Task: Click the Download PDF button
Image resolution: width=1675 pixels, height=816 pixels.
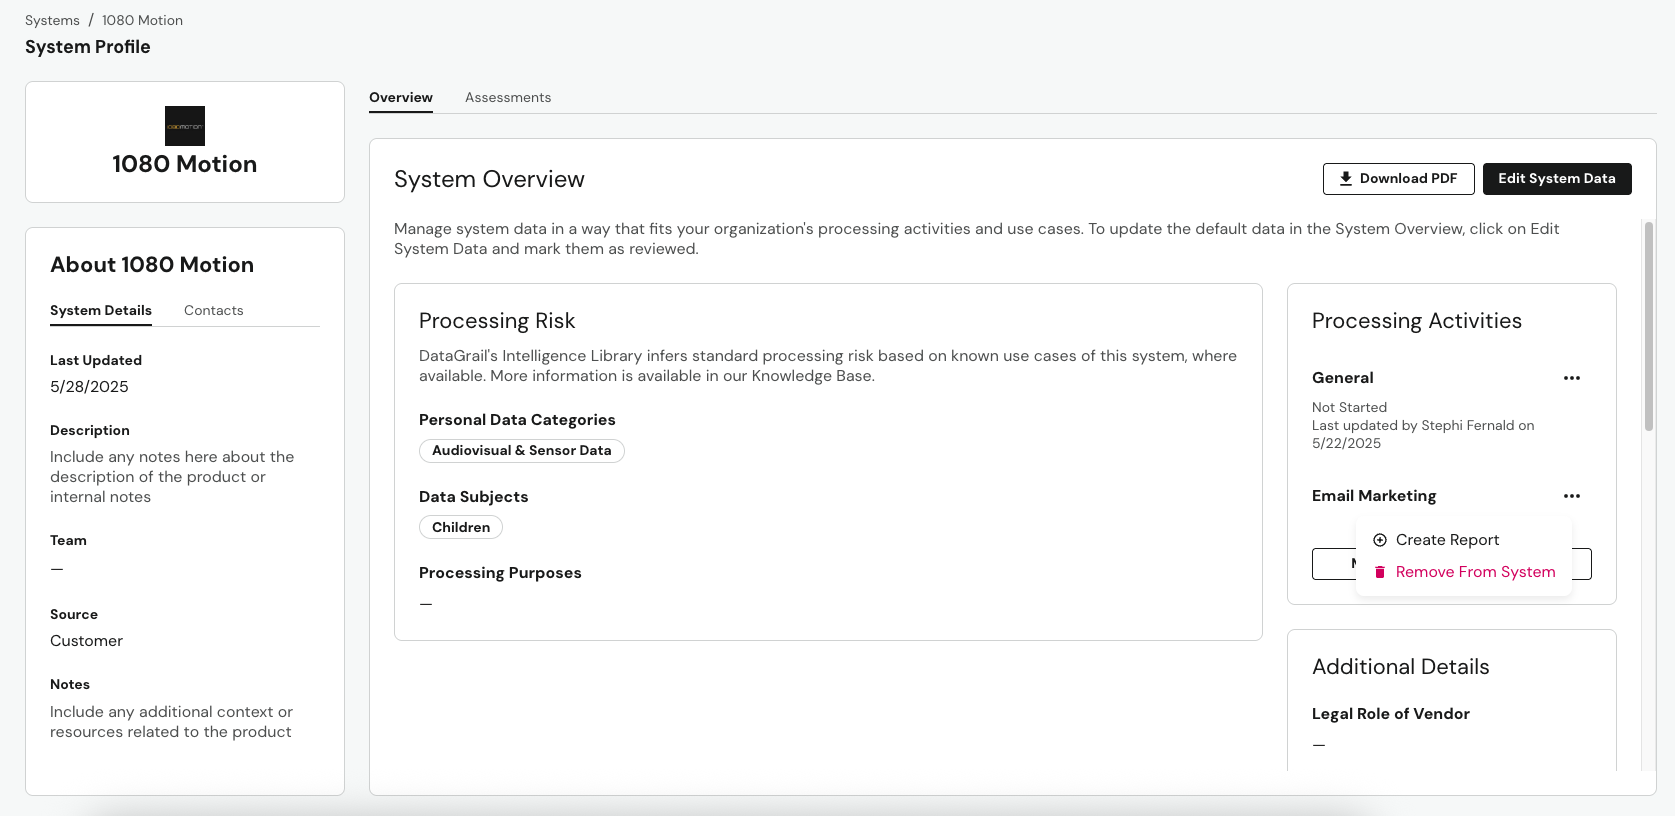Action: [x=1399, y=179]
